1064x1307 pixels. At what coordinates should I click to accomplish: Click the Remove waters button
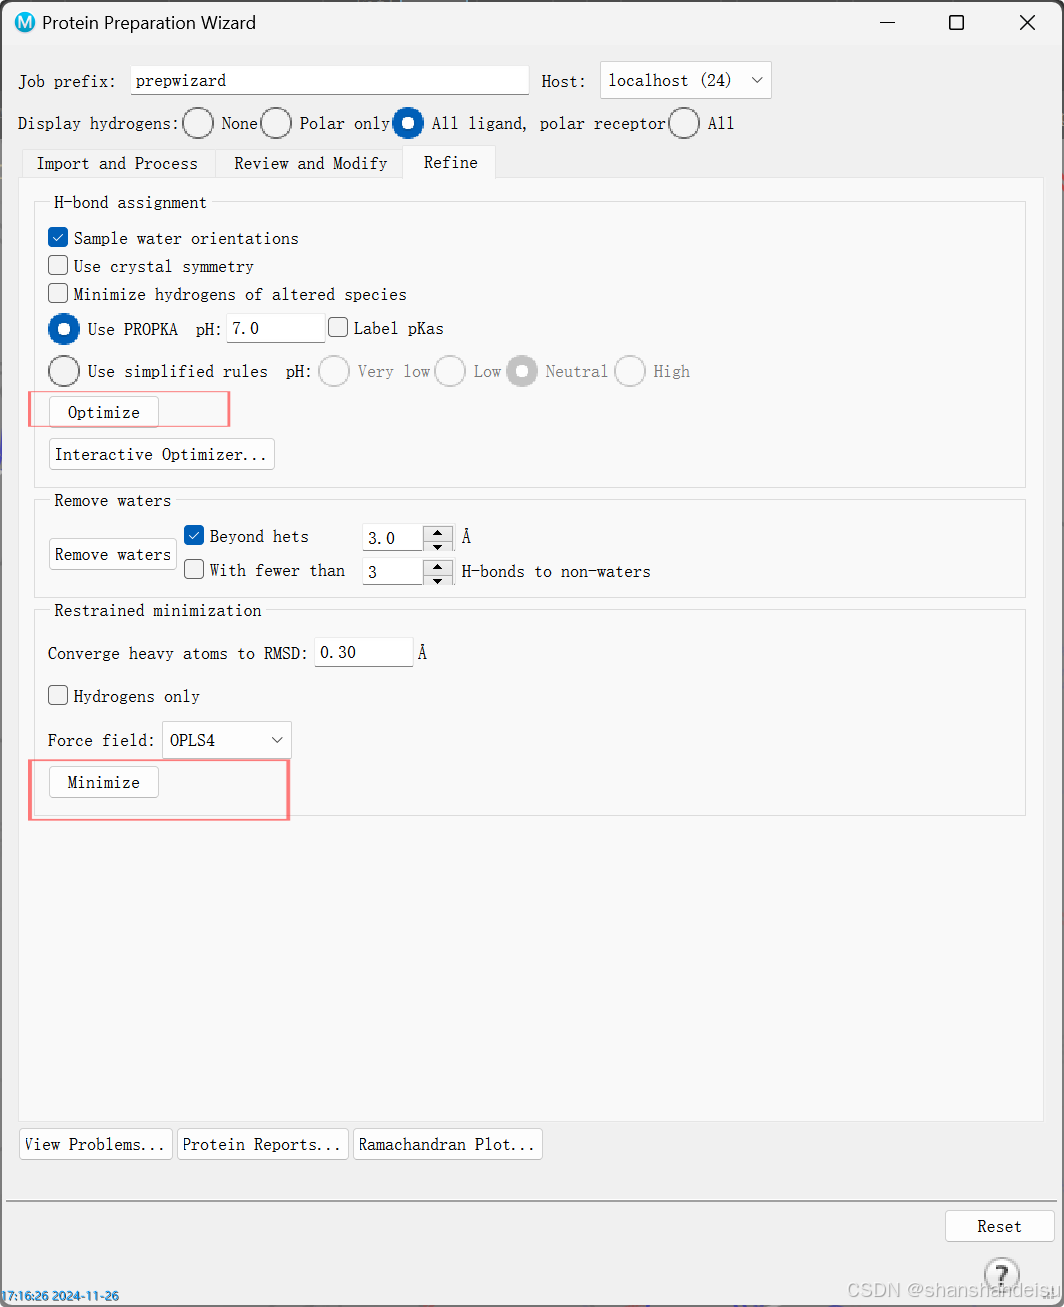113,554
